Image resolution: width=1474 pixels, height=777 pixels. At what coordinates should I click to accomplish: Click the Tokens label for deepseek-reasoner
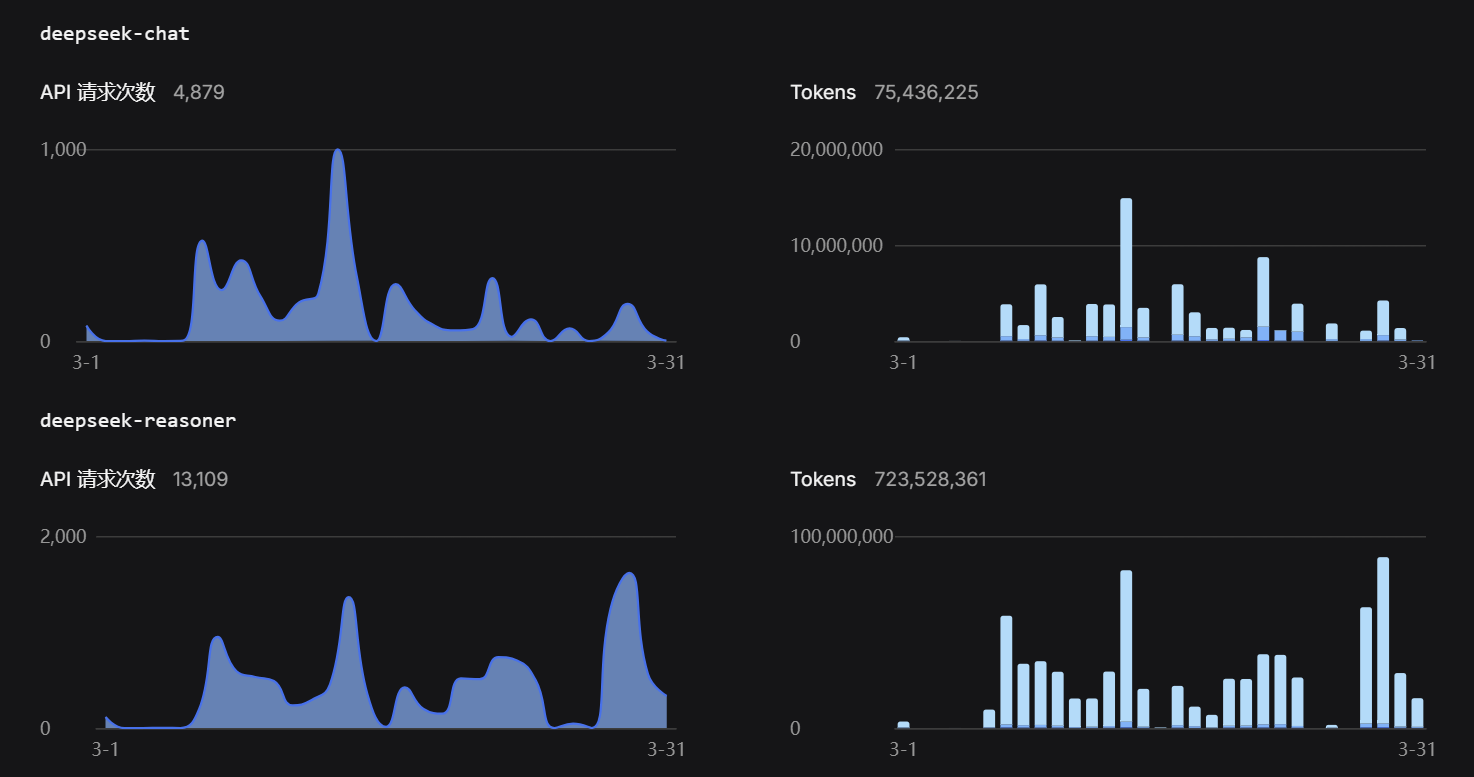[823, 480]
